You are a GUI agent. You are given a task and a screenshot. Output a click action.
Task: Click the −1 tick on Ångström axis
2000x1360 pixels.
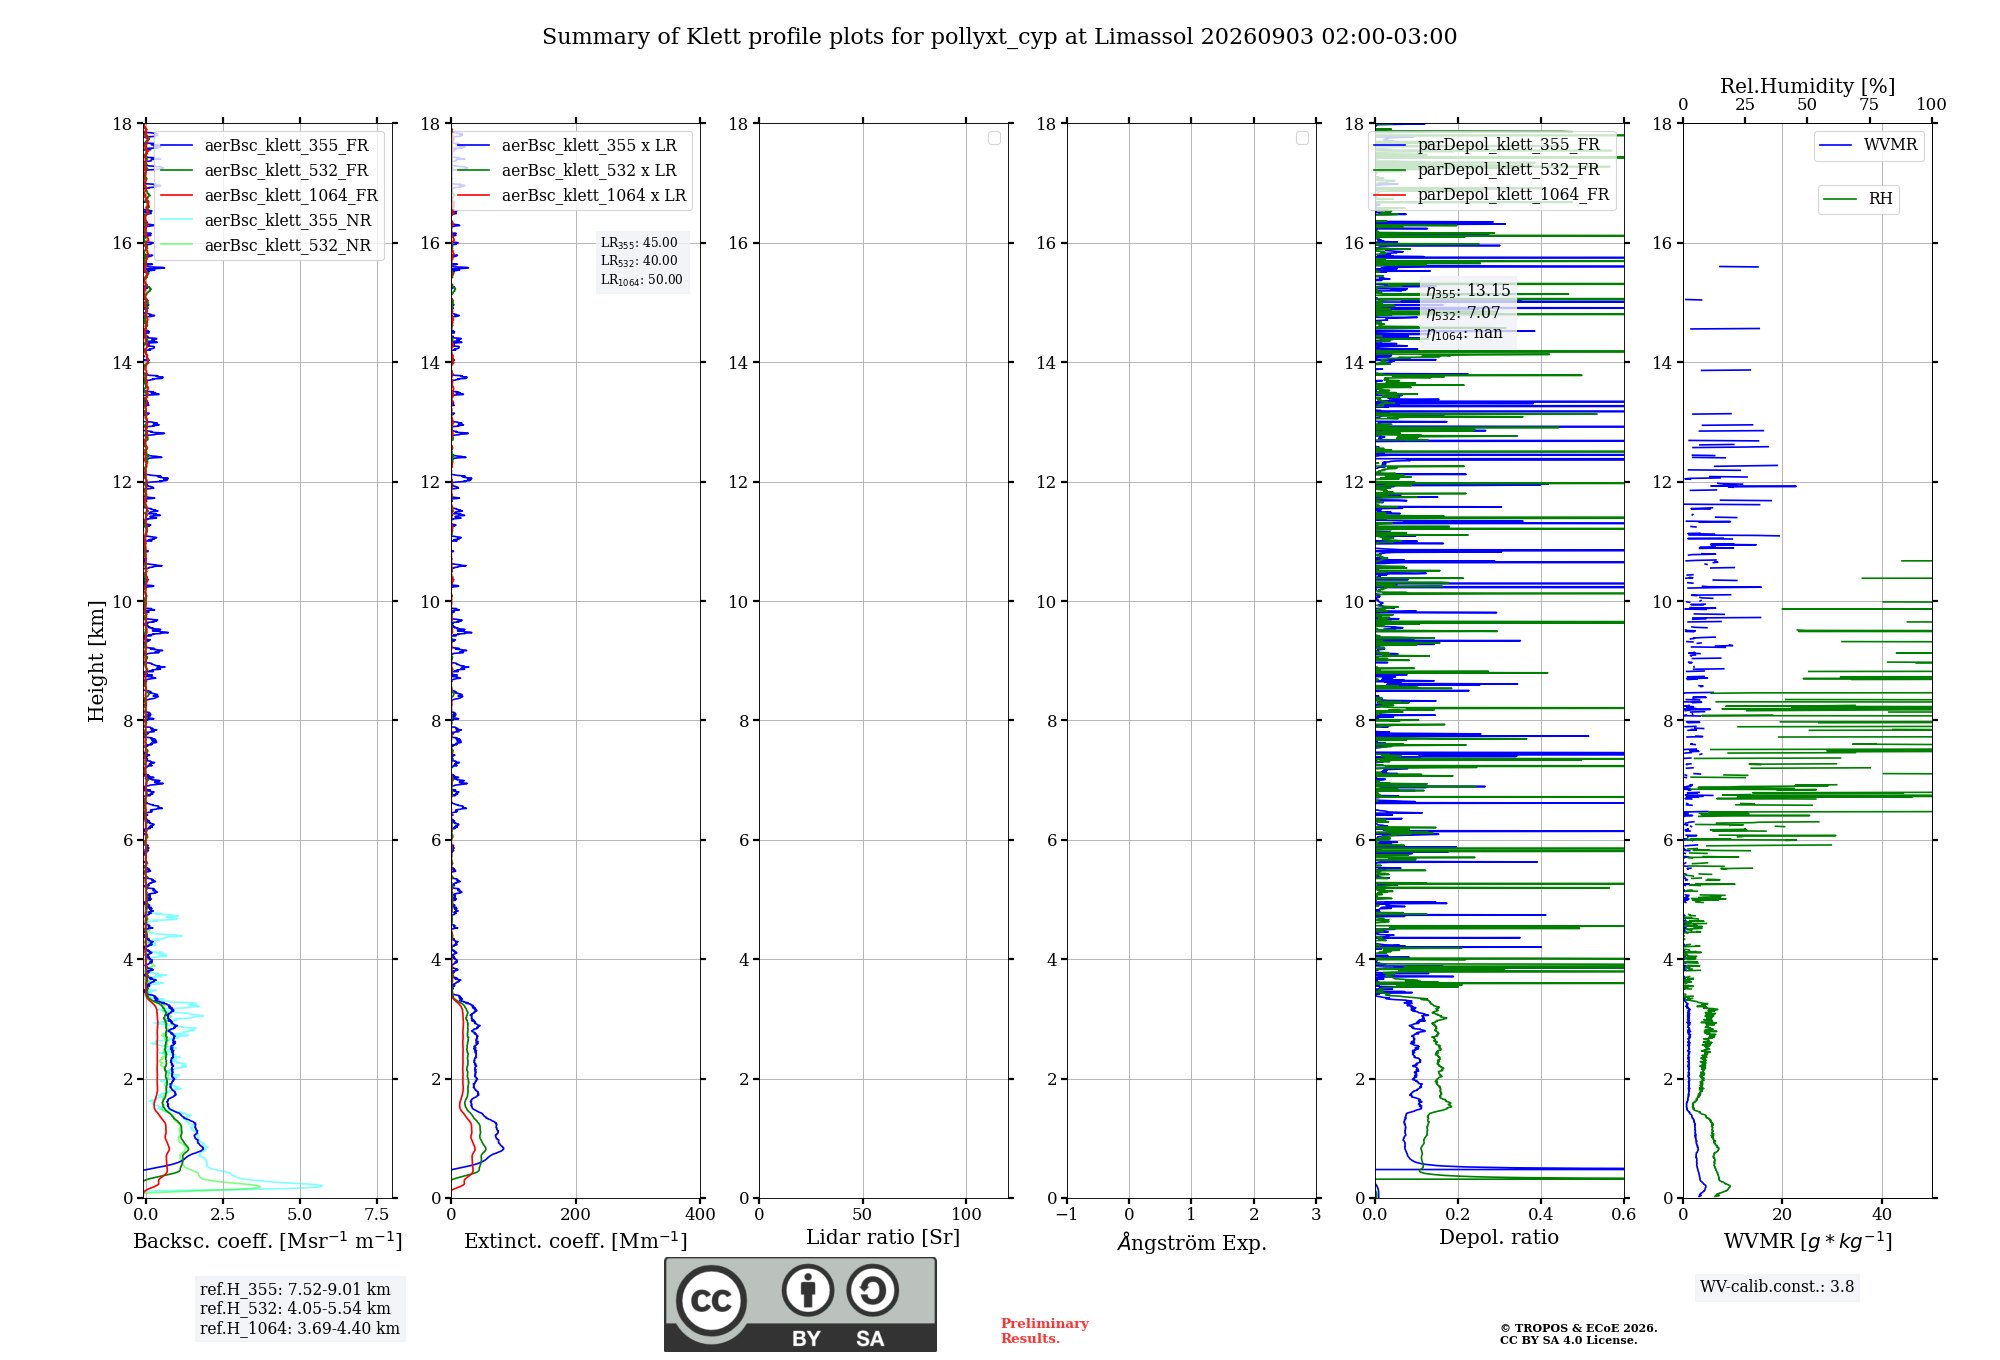pyautogui.click(x=1066, y=1214)
